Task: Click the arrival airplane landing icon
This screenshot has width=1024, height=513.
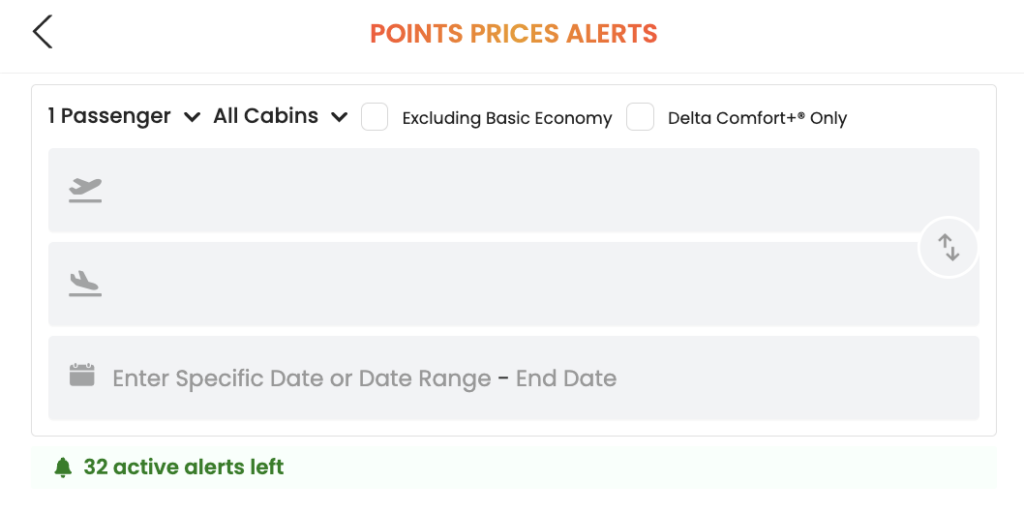Action: (x=85, y=284)
